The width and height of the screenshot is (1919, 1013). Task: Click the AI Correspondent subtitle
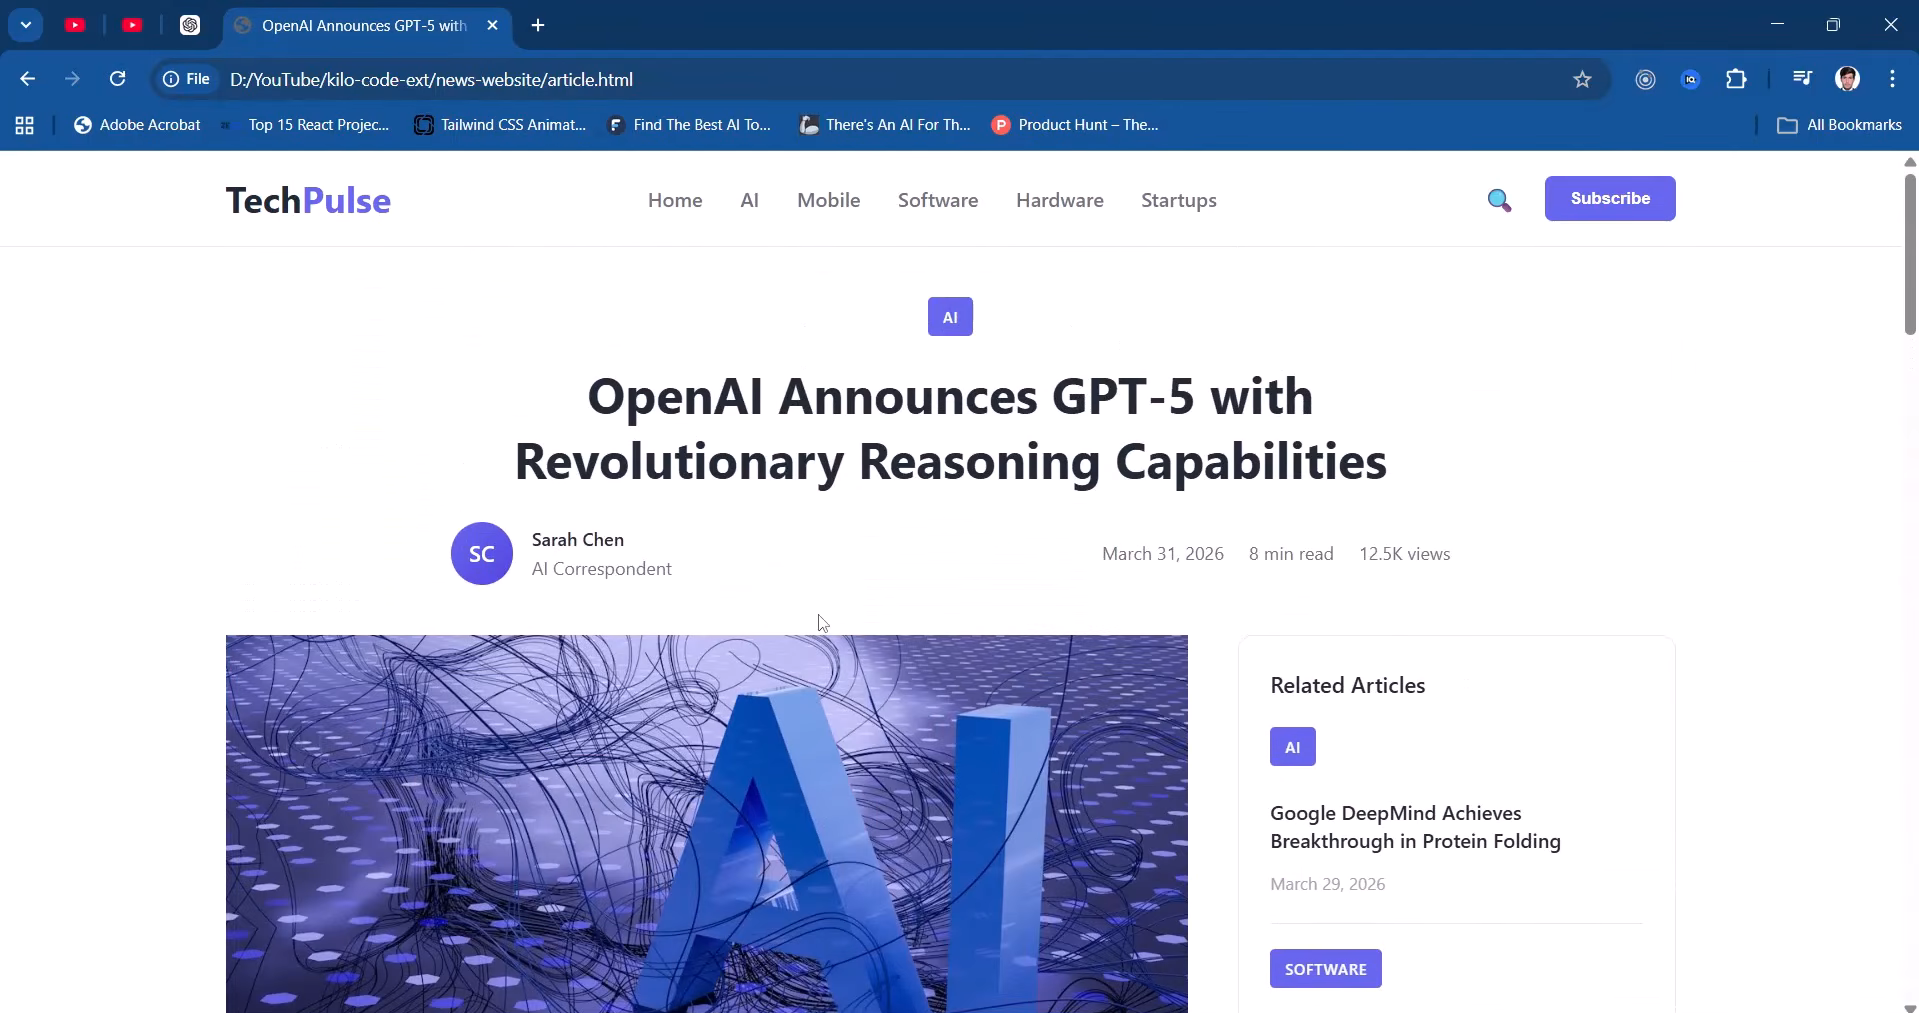602,569
